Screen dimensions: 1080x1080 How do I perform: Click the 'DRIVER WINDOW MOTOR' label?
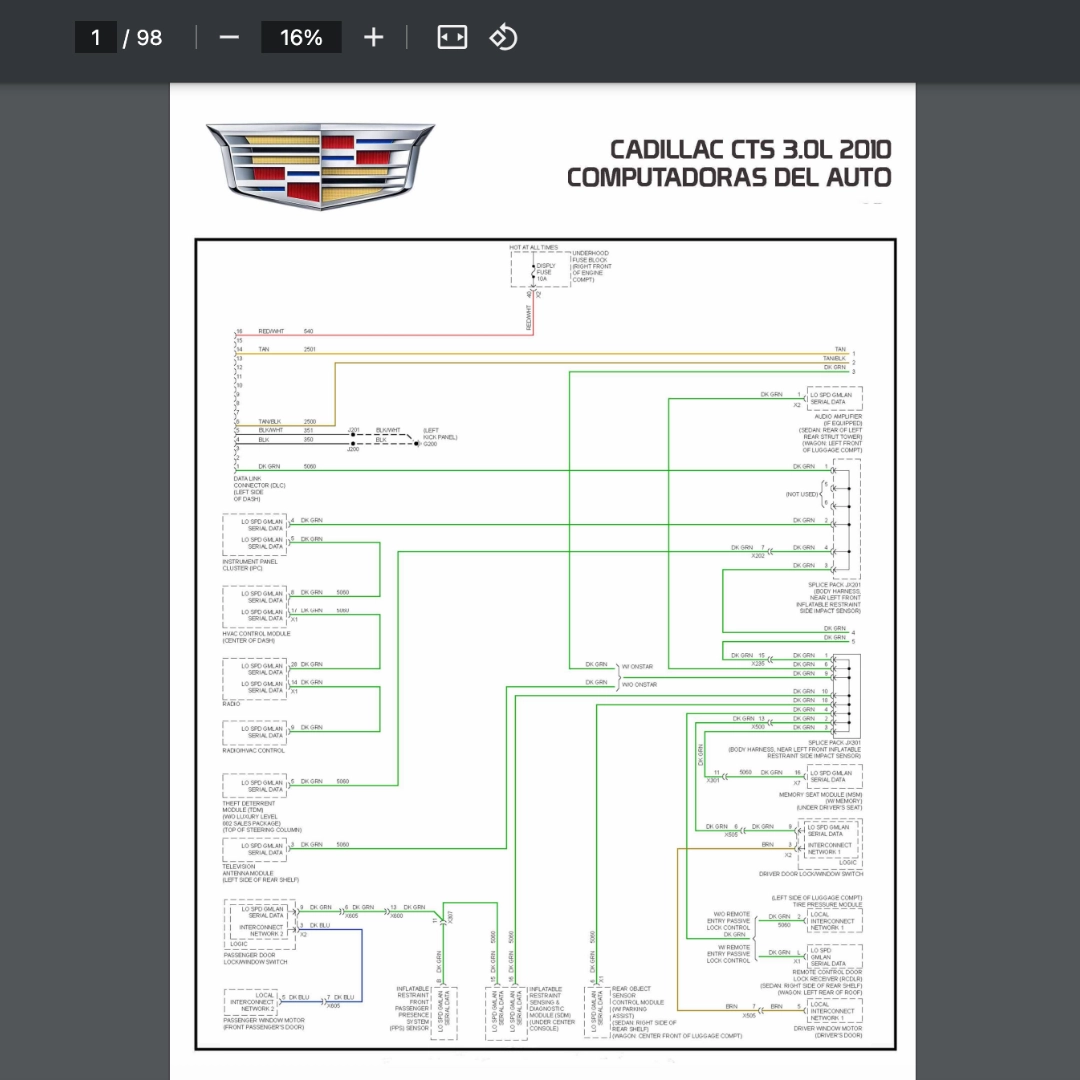click(827, 1028)
